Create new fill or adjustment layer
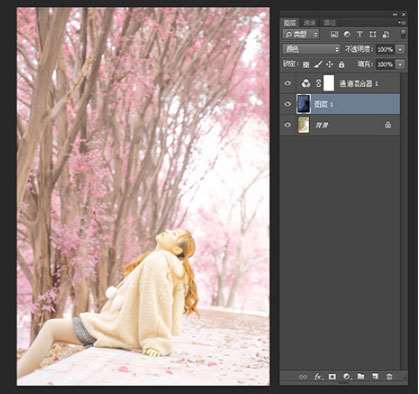 coord(347,377)
